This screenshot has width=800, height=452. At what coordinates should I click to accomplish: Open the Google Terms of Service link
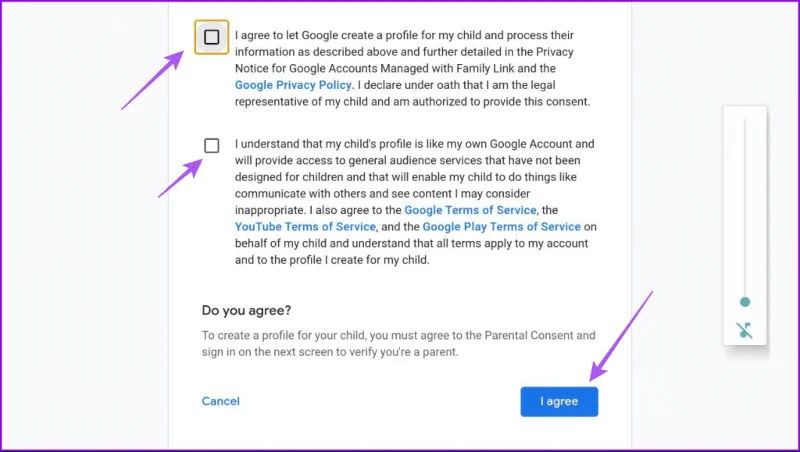coord(470,210)
